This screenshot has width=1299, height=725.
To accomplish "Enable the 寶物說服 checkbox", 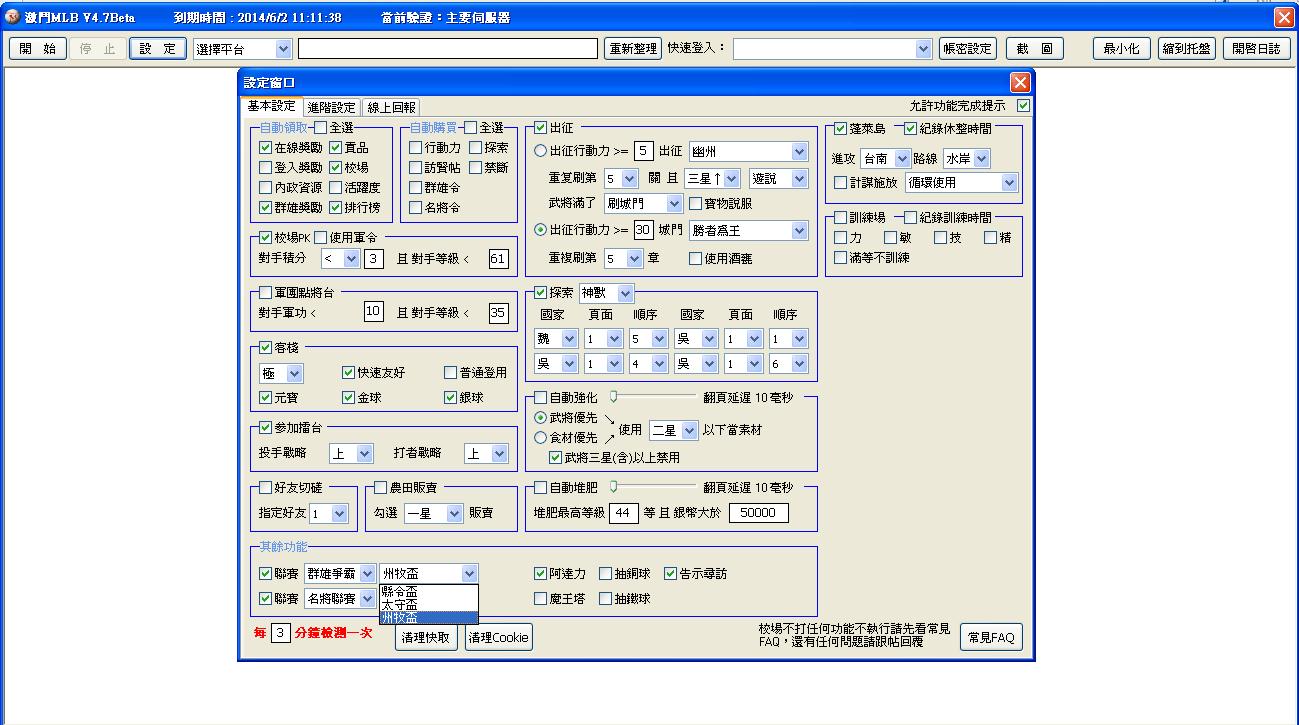I will [695, 204].
